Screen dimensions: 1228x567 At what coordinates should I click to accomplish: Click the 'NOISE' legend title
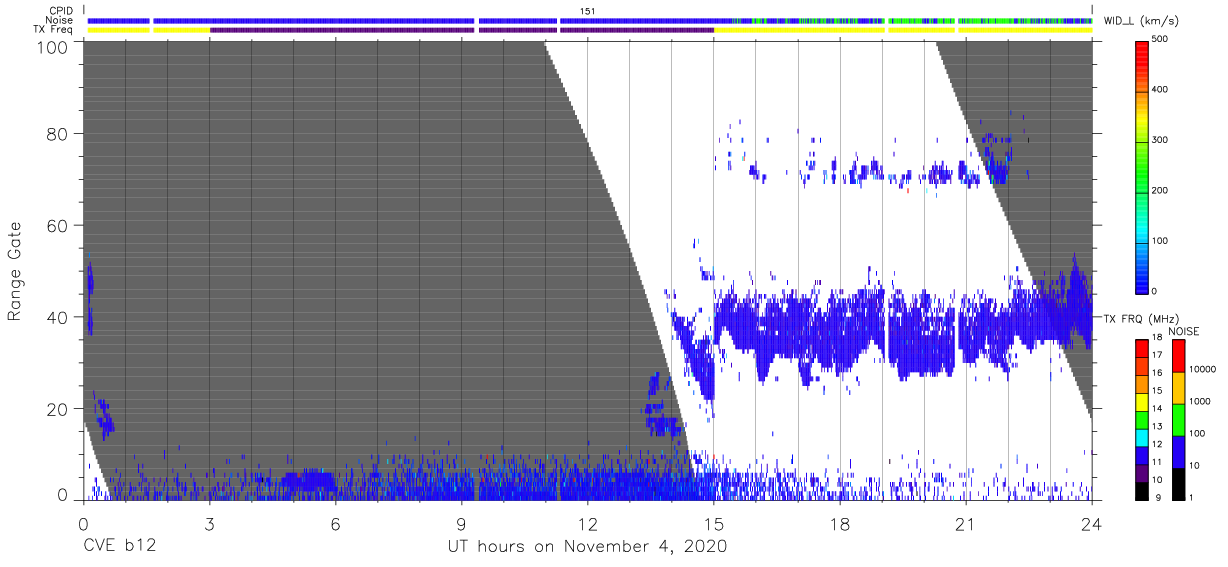(x=1184, y=331)
